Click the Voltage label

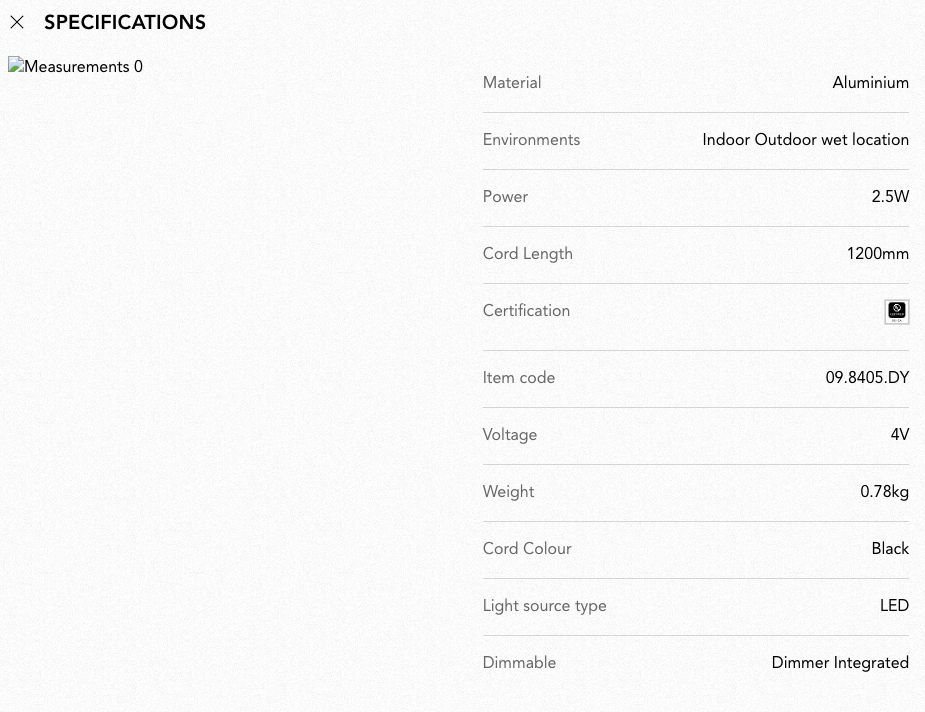coord(510,435)
